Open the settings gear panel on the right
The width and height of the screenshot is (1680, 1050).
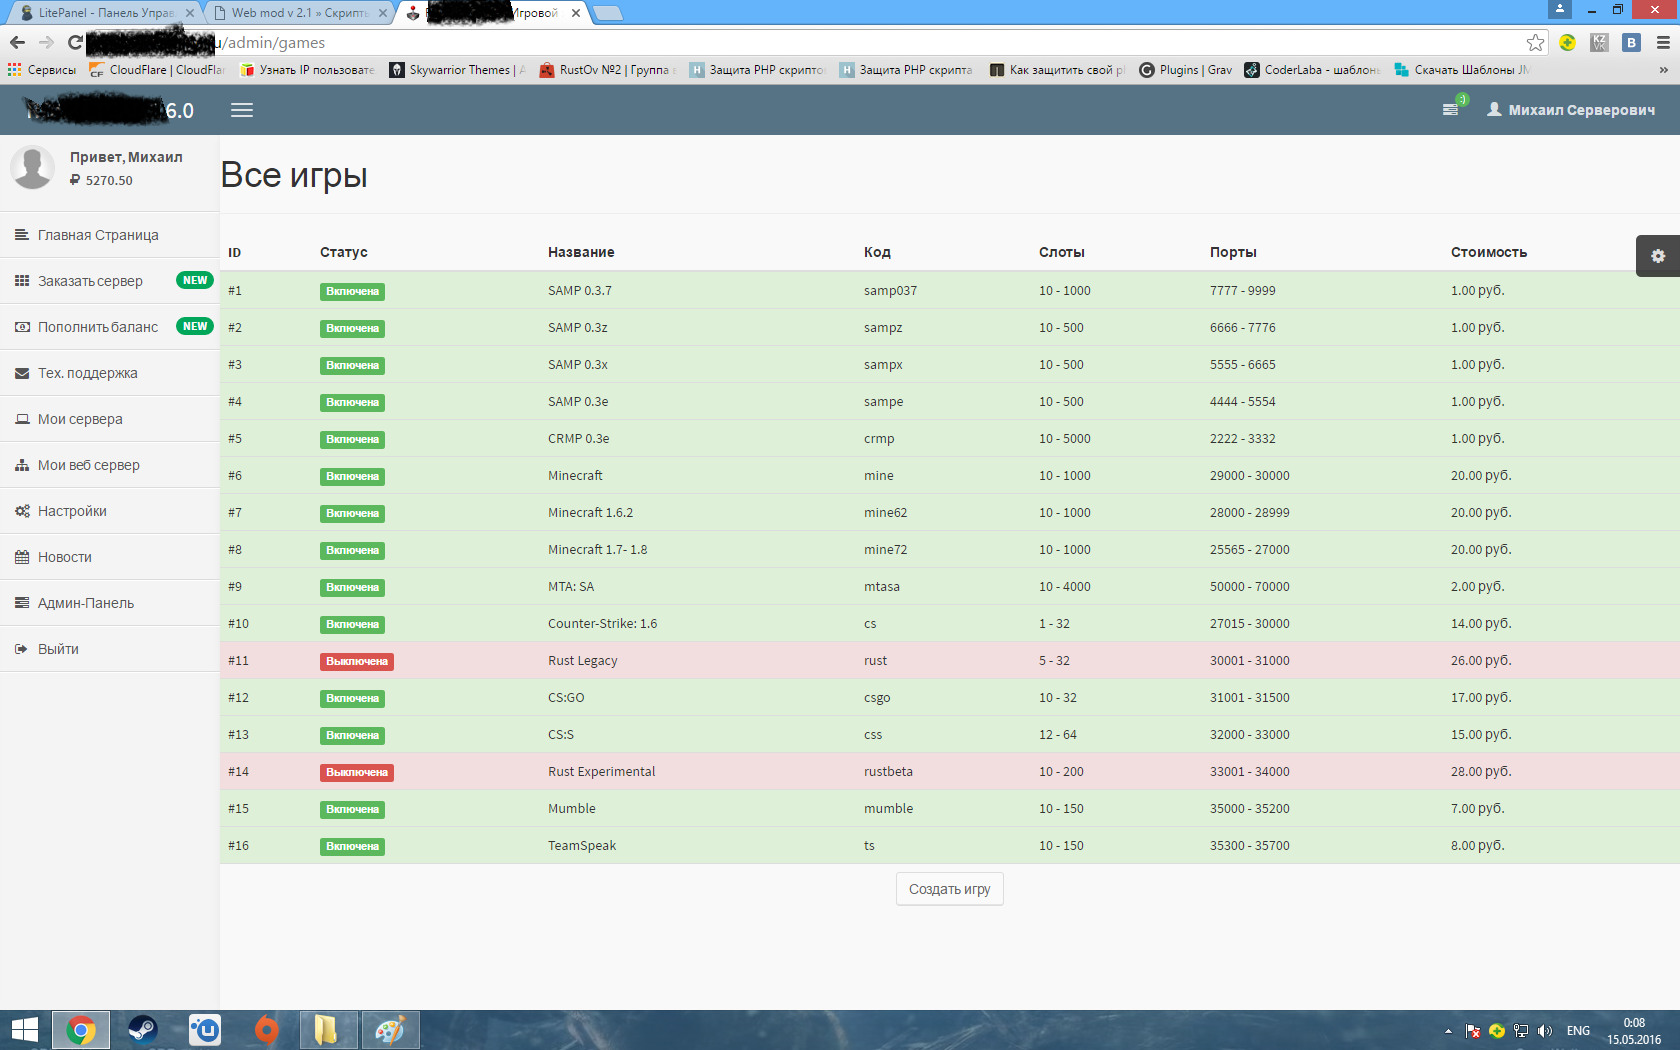click(1658, 256)
